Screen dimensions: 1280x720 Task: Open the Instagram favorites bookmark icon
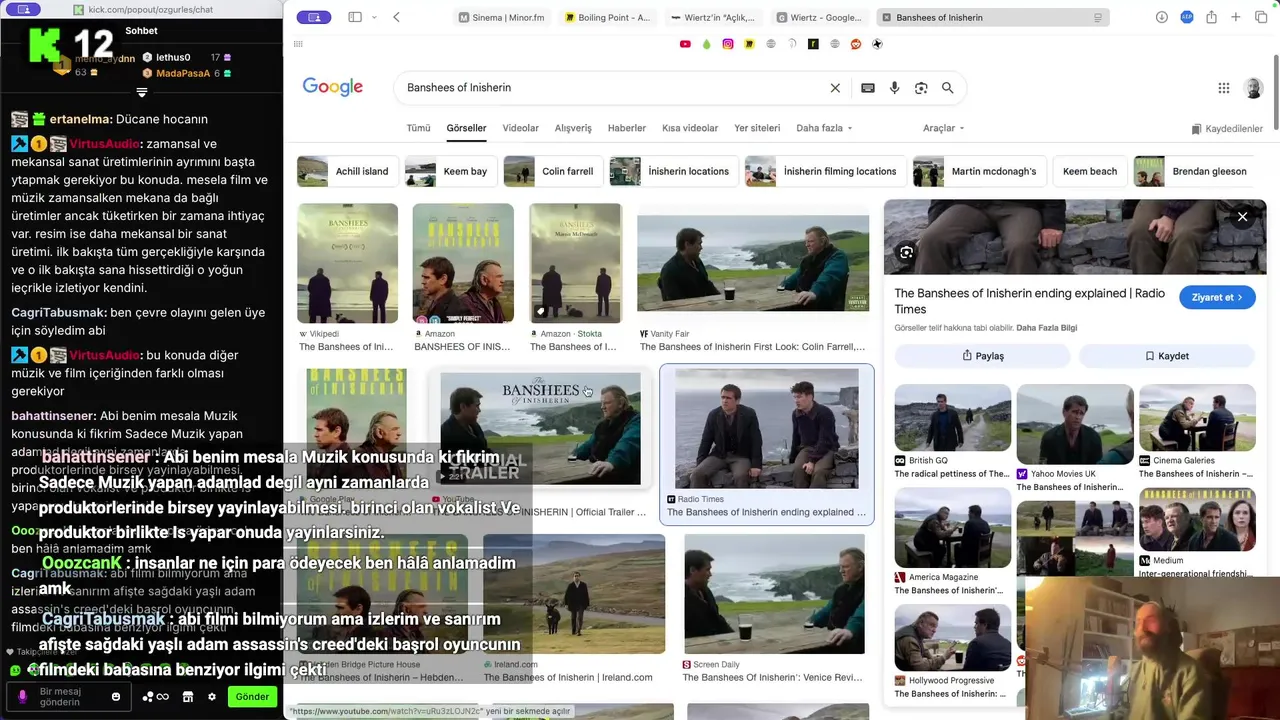click(x=728, y=44)
